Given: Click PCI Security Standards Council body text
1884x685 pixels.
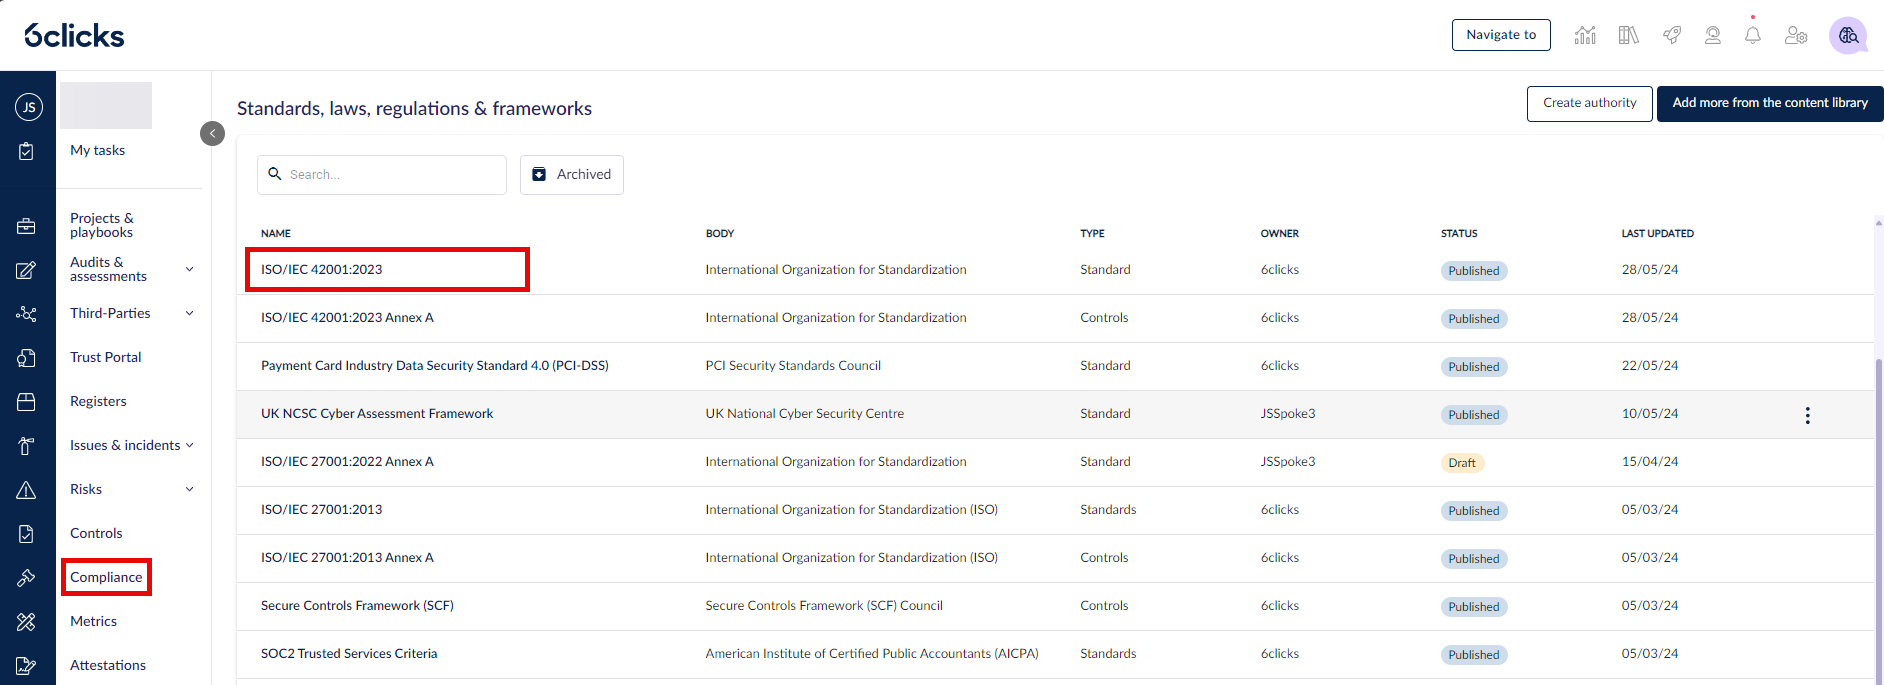Looking at the screenshot, I should pyautogui.click(x=793, y=365).
